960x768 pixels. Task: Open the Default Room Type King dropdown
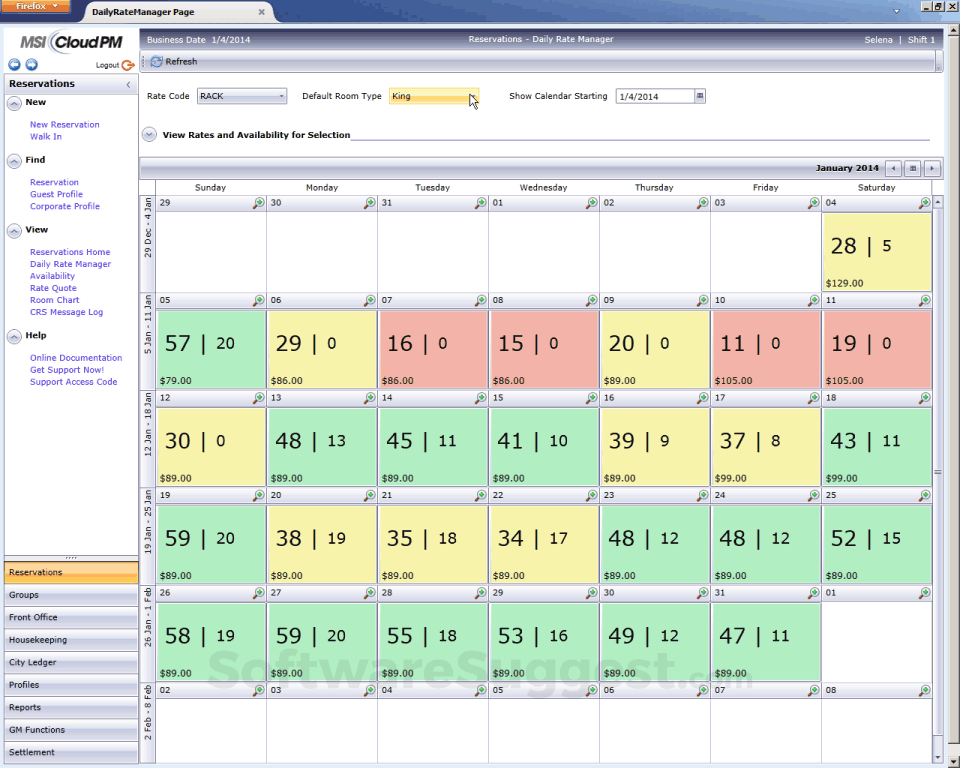pos(433,96)
